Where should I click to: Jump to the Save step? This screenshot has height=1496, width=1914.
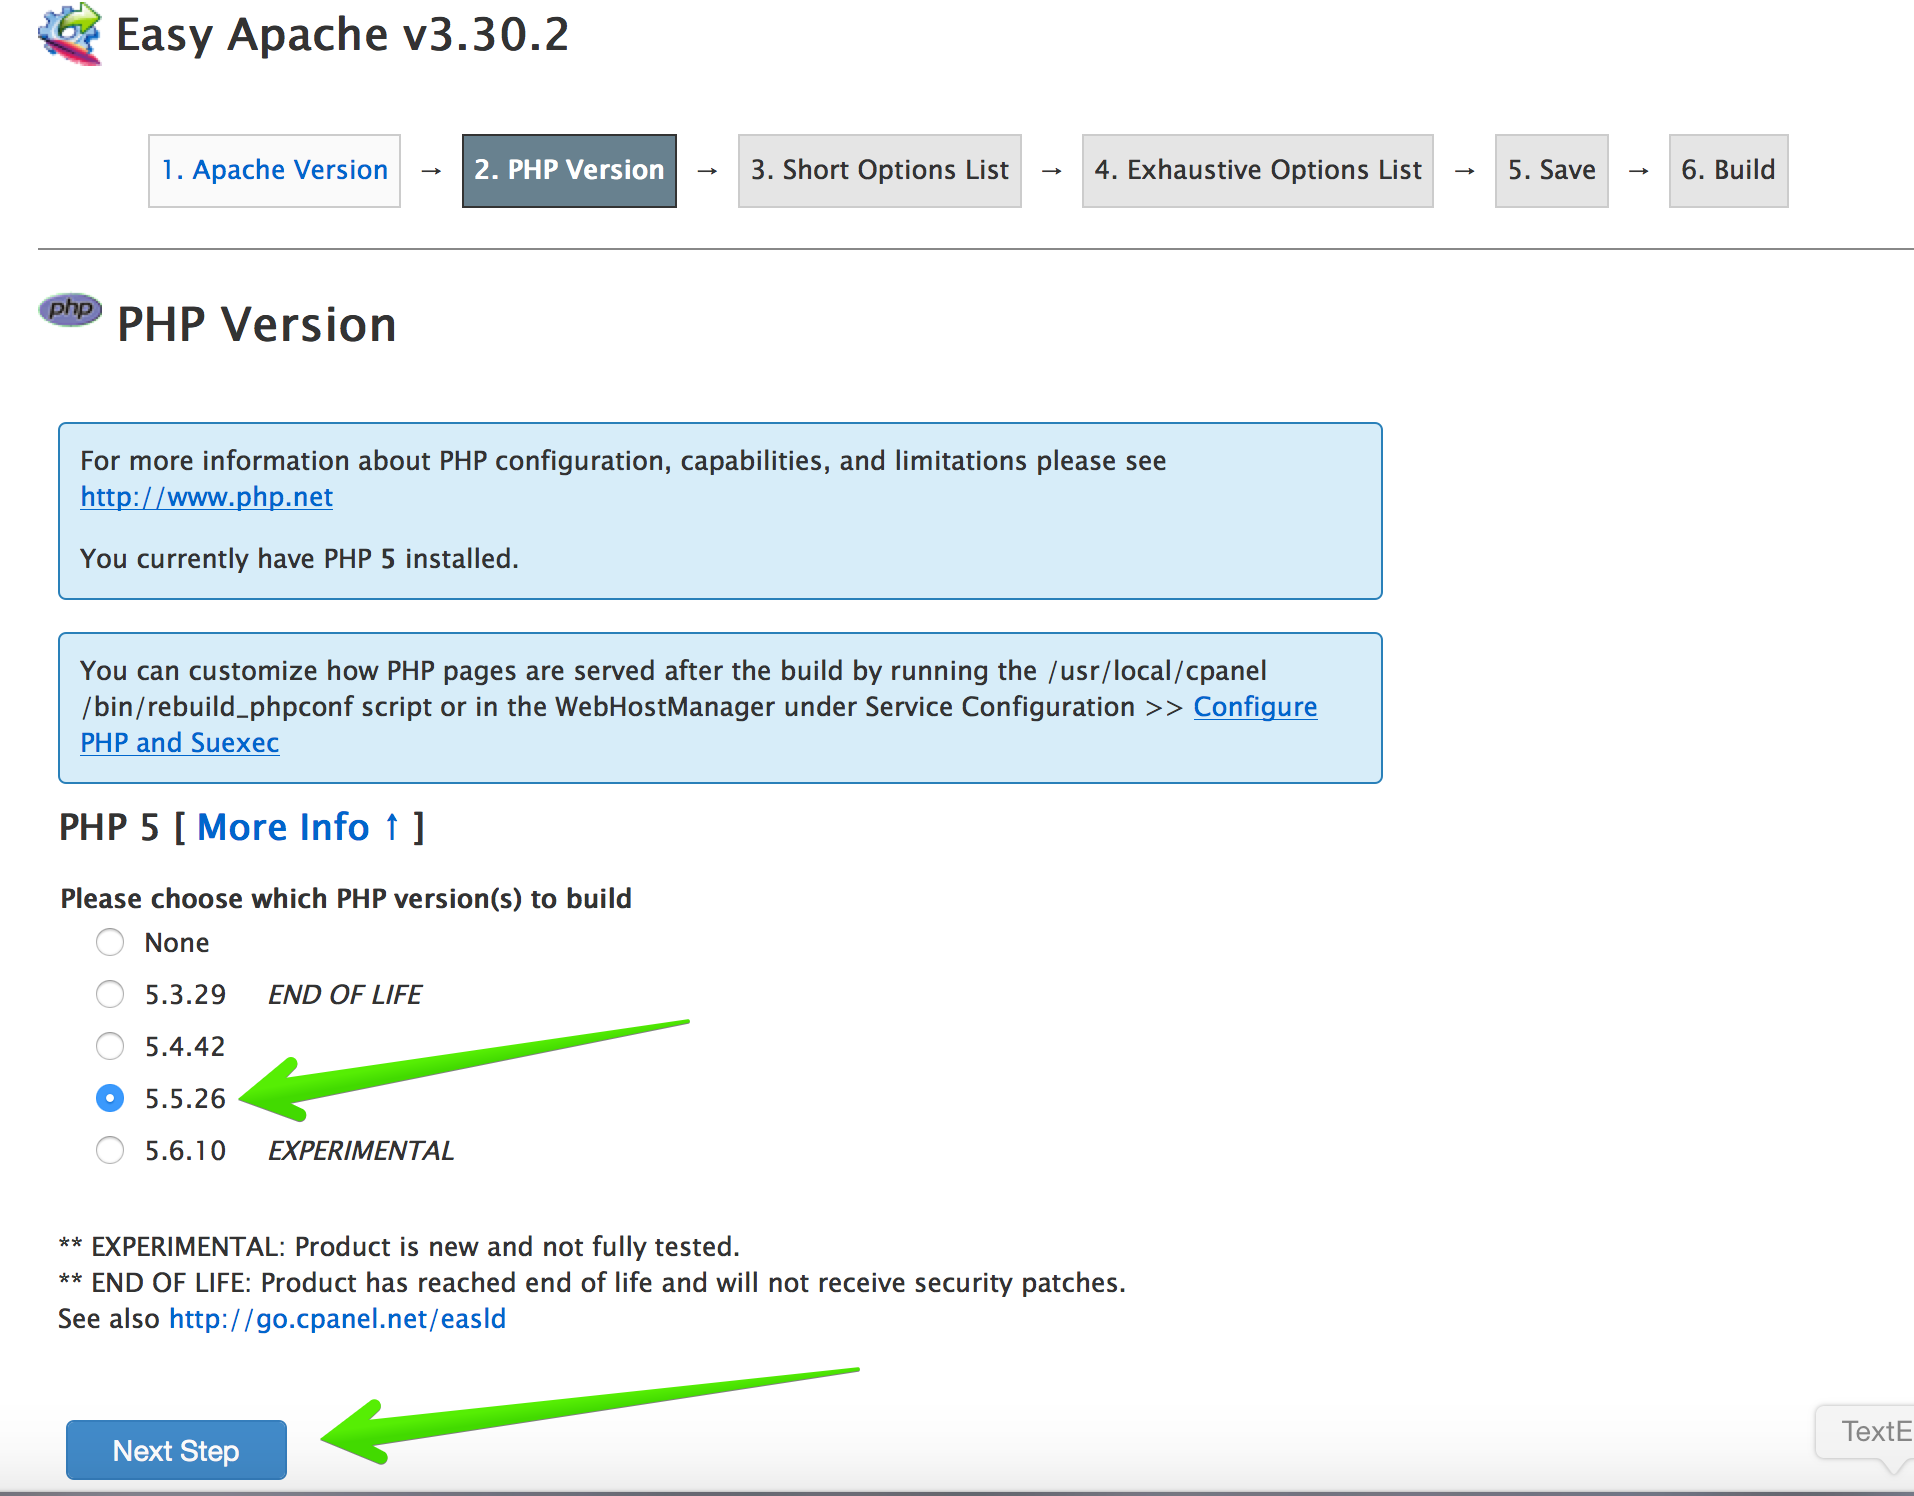pos(1552,171)
